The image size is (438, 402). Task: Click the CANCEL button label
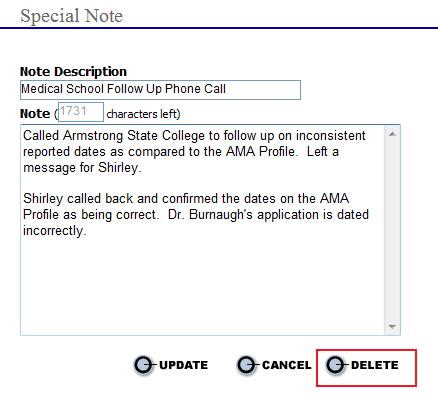(287, 365)
